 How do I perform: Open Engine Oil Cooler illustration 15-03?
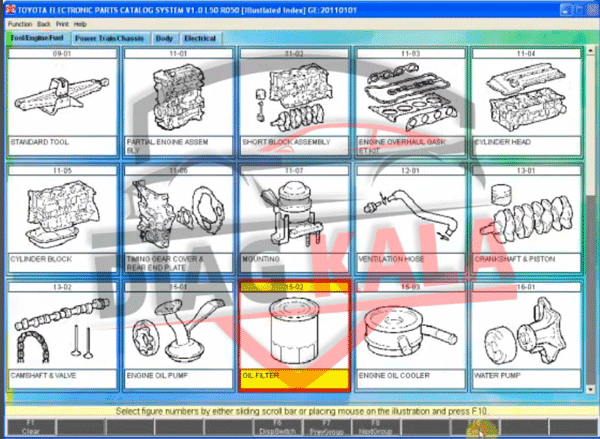point(411,336)
